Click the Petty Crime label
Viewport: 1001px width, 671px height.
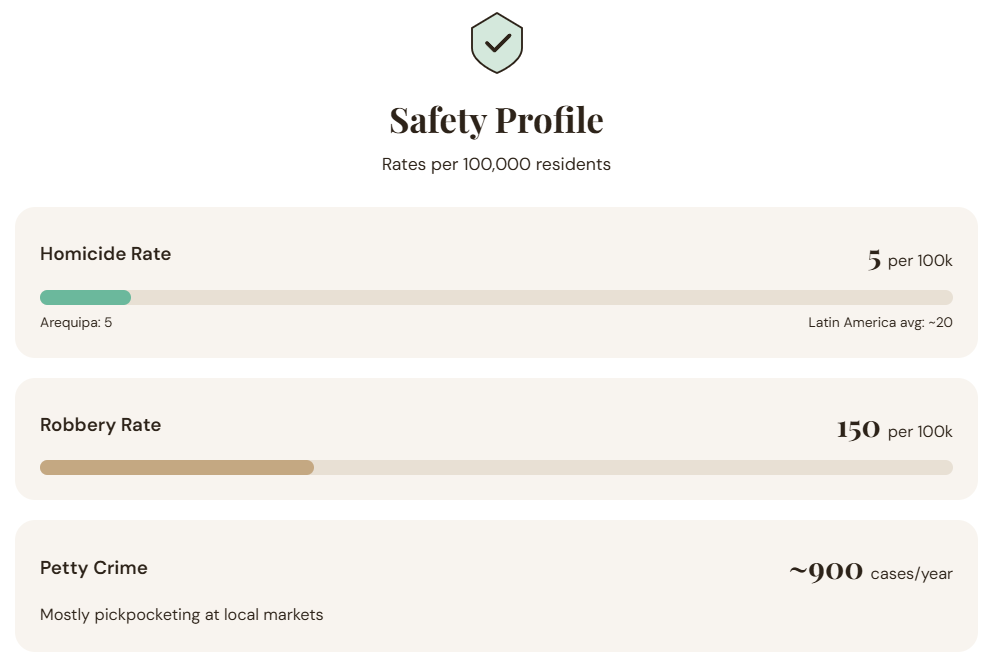pyautogui.click(x=94, y=568)
